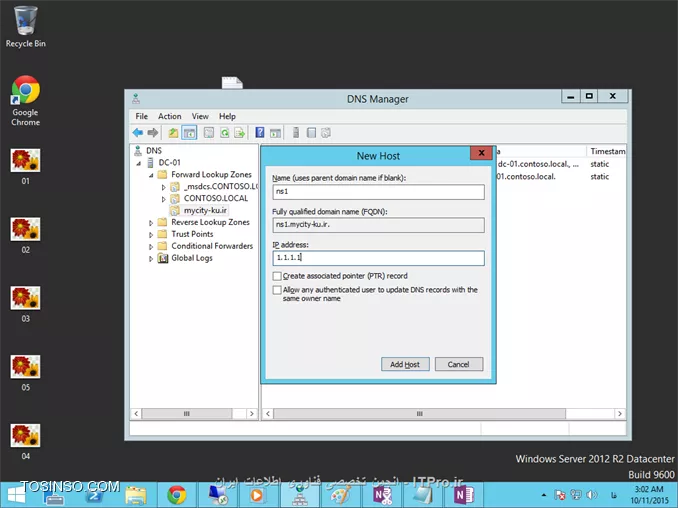Expand the Trust Points node
This screenshot has height=508, width=678.
pos(151,235)
